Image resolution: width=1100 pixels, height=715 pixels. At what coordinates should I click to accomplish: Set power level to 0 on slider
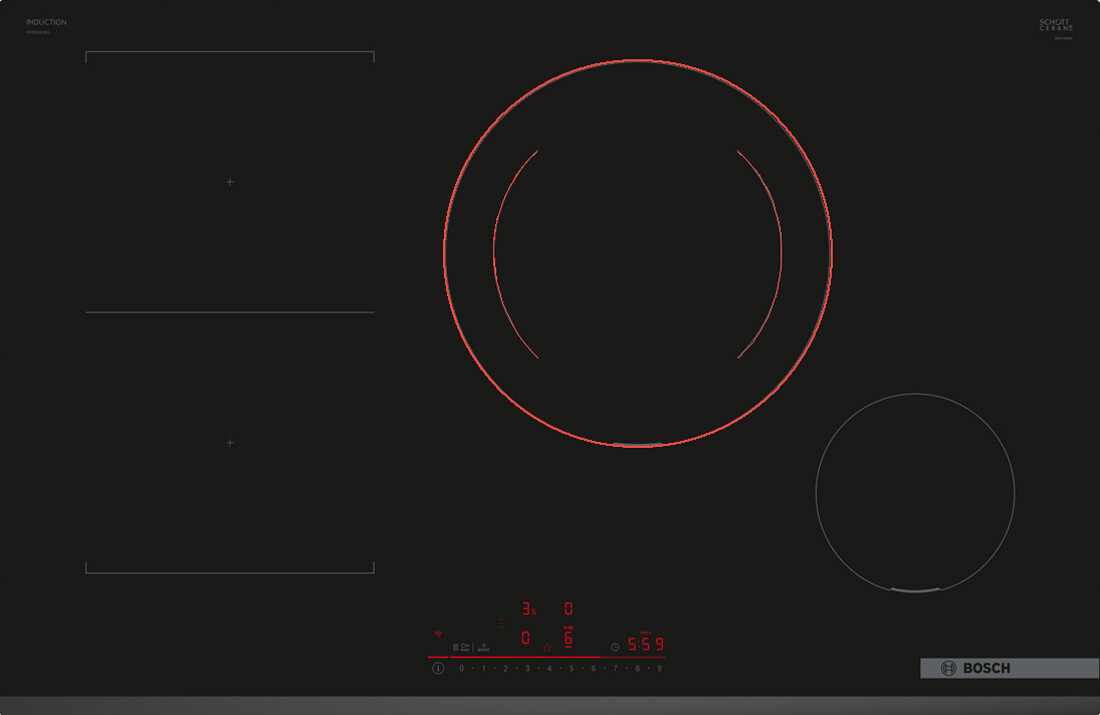tap(461, 668)
